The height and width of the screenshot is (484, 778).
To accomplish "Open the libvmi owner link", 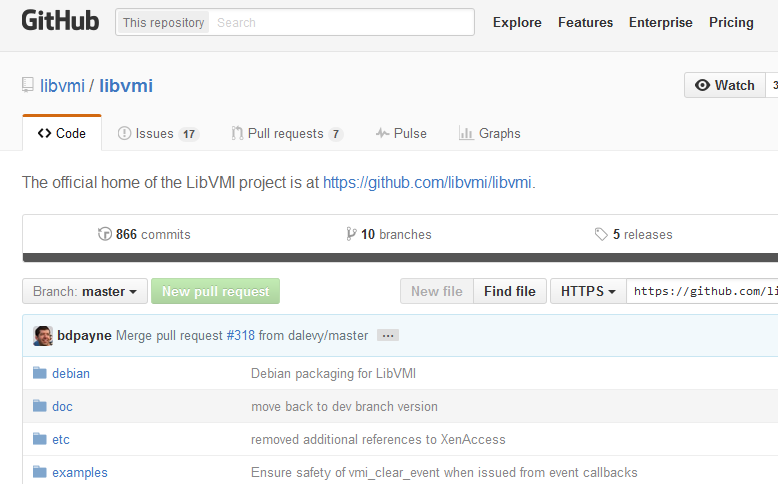I will (63, 85).
